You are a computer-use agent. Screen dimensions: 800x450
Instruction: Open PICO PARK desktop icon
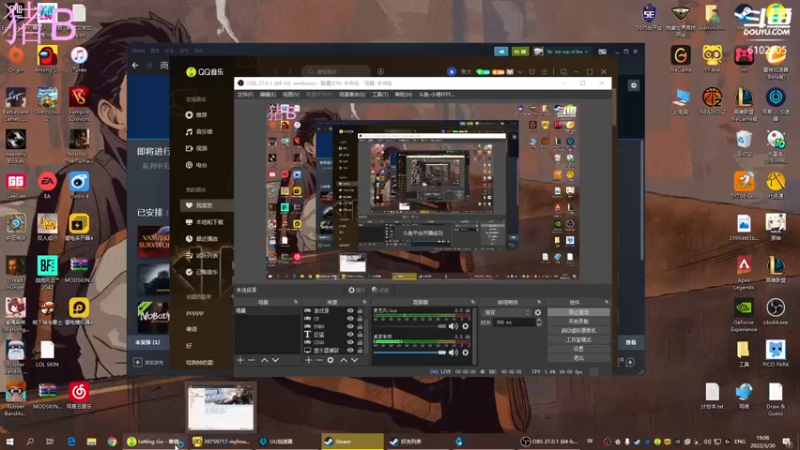776,354
